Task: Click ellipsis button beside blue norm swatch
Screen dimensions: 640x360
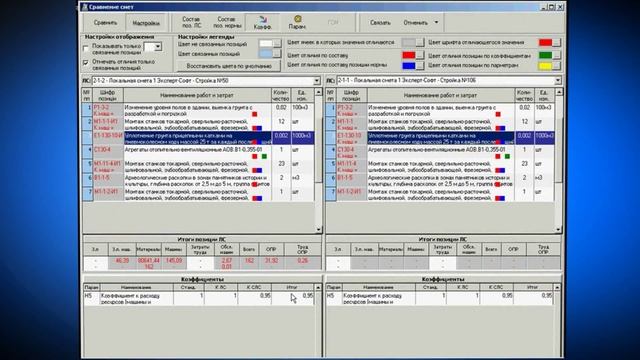Action: click(x=420, y=65)
